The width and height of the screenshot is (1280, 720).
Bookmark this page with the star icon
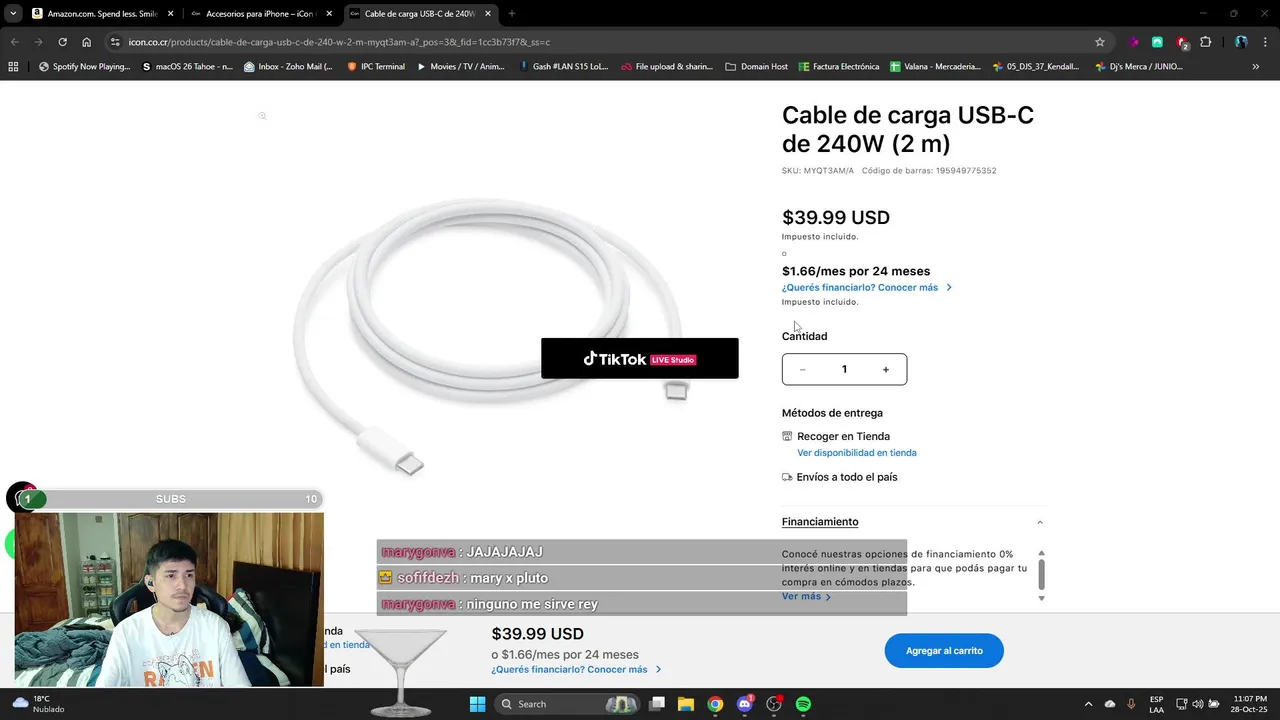[x=1100, y=42]
